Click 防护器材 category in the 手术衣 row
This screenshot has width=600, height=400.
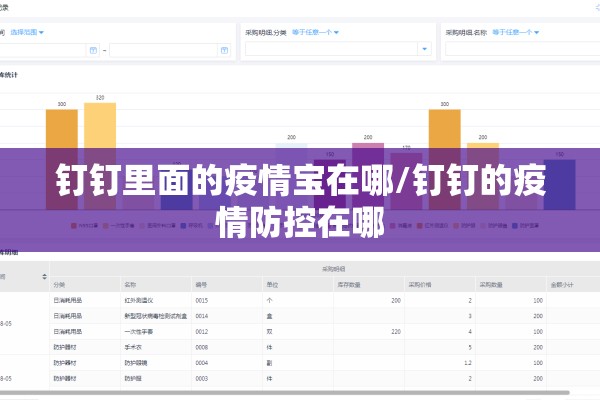(65, 347)
